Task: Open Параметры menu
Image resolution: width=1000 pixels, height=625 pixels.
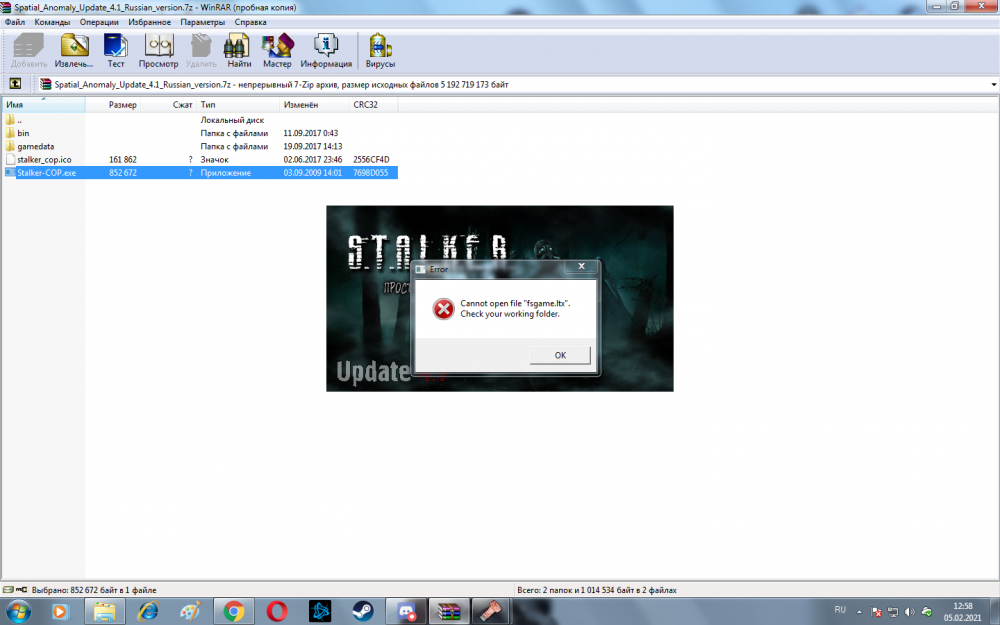Action: pos(202,22)
